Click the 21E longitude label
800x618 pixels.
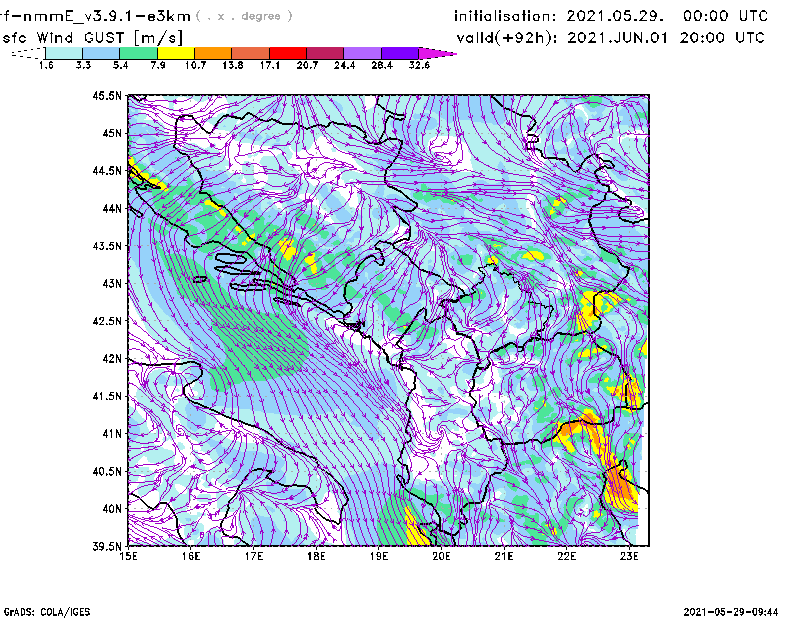504,556
